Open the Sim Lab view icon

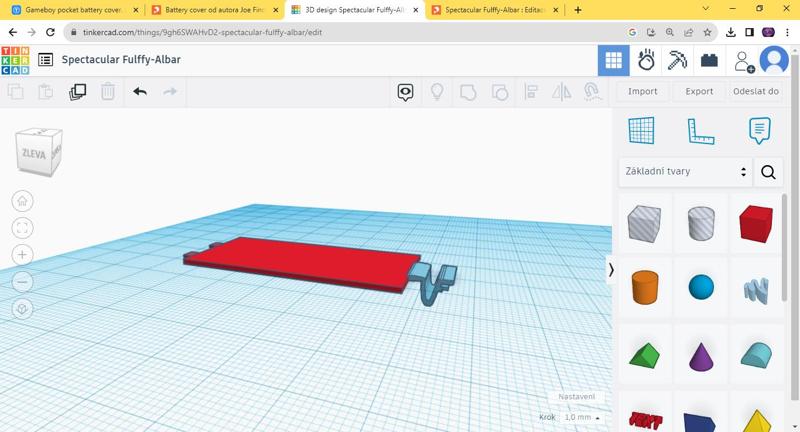pyautogui.click(x=646, y=60)
